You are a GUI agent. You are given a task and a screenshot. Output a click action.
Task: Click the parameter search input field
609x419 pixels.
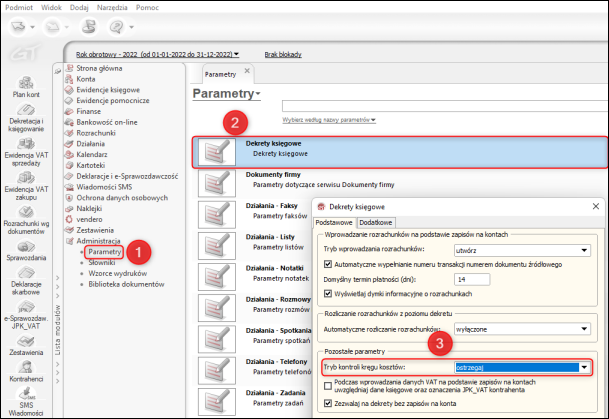(445, 106)
